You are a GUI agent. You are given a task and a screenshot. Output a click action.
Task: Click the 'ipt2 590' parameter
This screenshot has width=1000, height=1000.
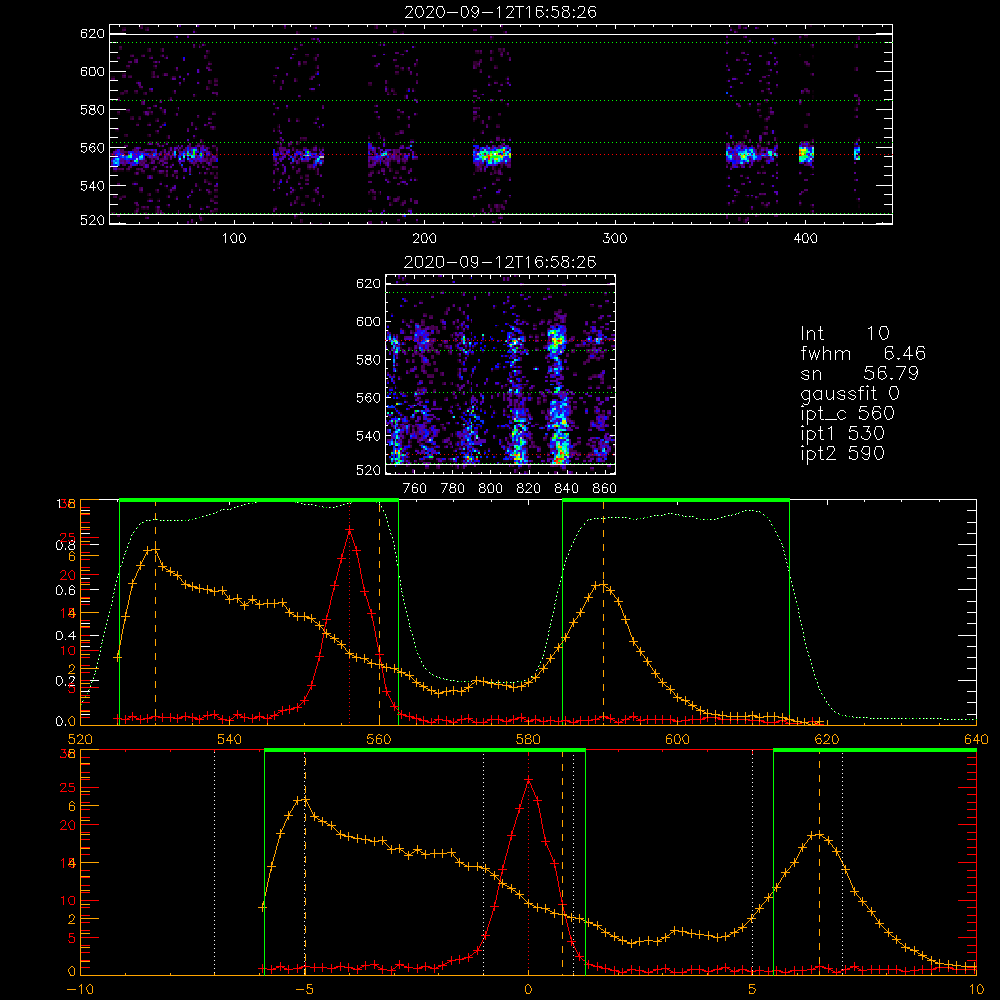click(x=842, y=453)
